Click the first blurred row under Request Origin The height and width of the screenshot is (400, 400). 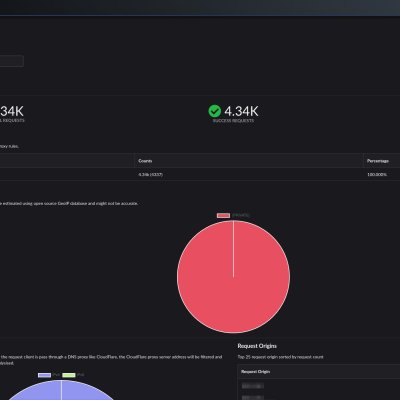coord(253,386)
